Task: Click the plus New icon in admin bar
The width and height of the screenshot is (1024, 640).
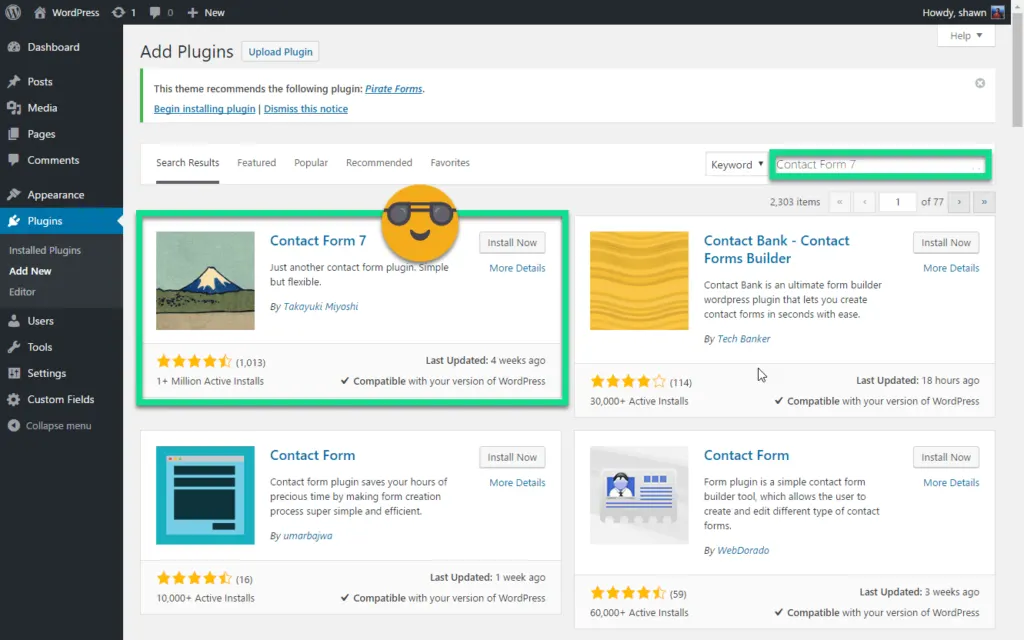Action: pos(192,12)
